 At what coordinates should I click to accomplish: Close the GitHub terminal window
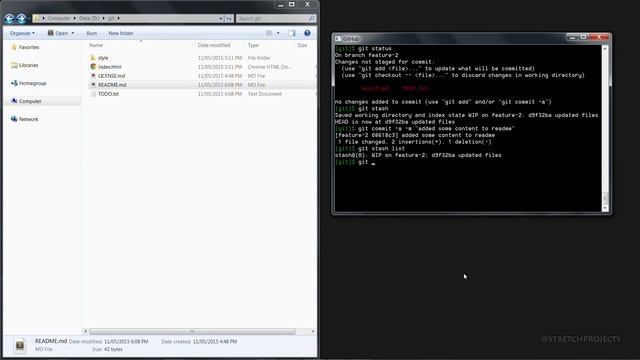[x=599, y=37]
